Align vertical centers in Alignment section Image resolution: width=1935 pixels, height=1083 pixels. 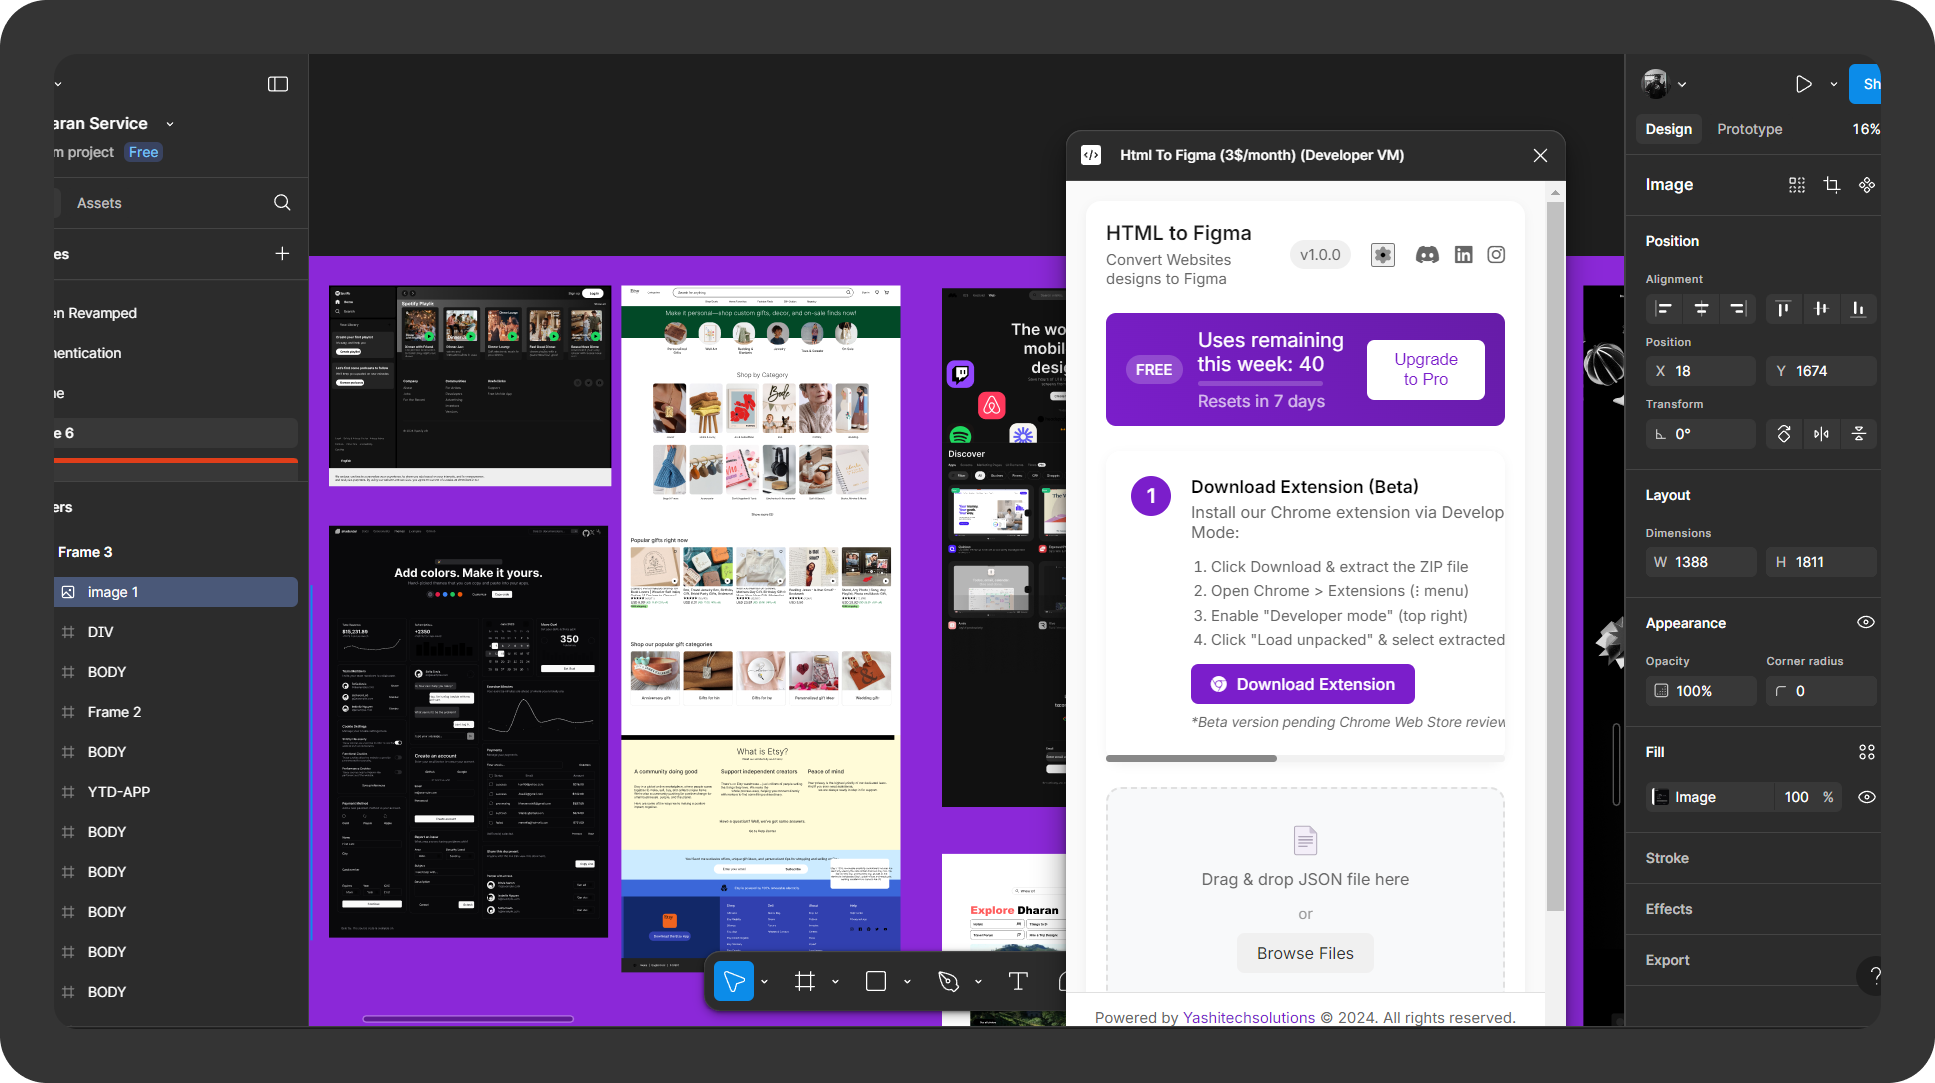coord(1821,309)
